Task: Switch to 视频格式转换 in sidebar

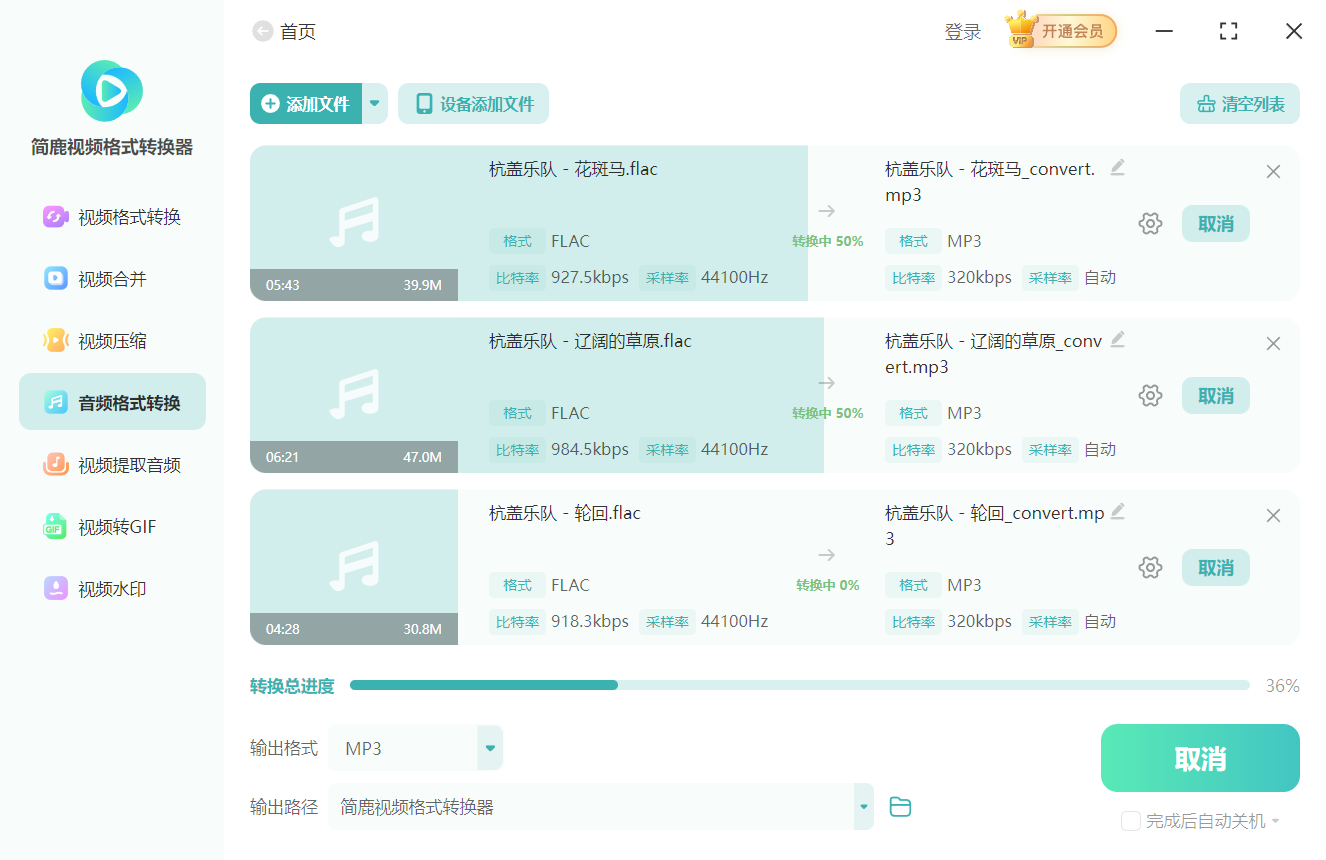Action: coord(112,217)
